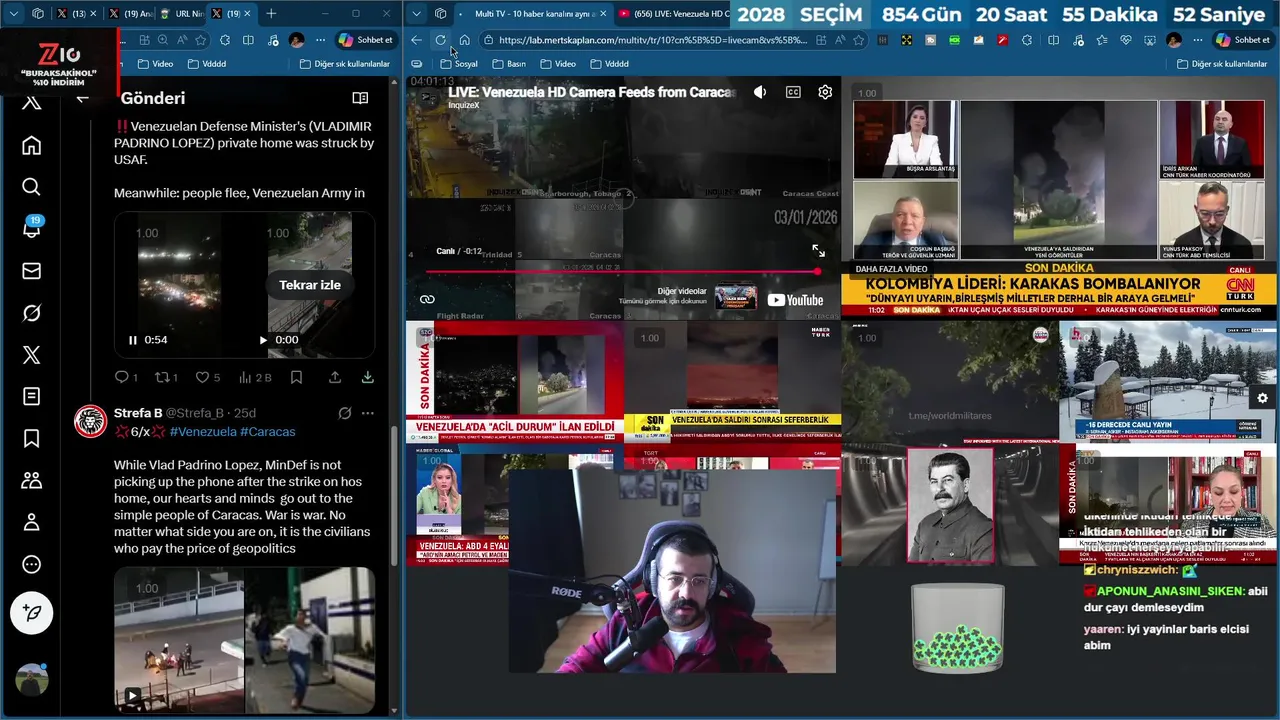Reply to the Defense Minister post
This screenshot has height=720, width=1280.
click(x=125, y=377)
